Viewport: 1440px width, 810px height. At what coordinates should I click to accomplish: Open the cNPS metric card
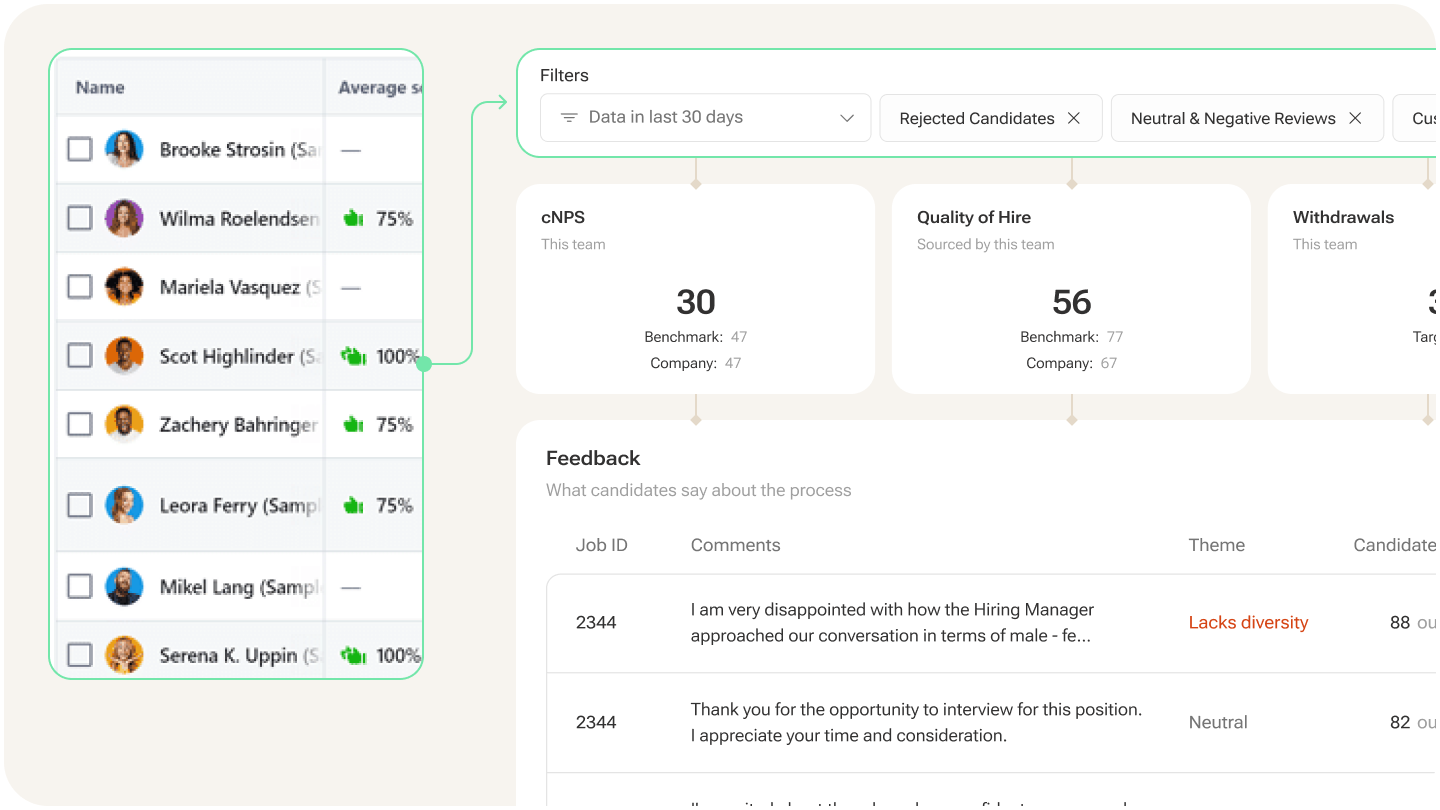coord(695,289)
